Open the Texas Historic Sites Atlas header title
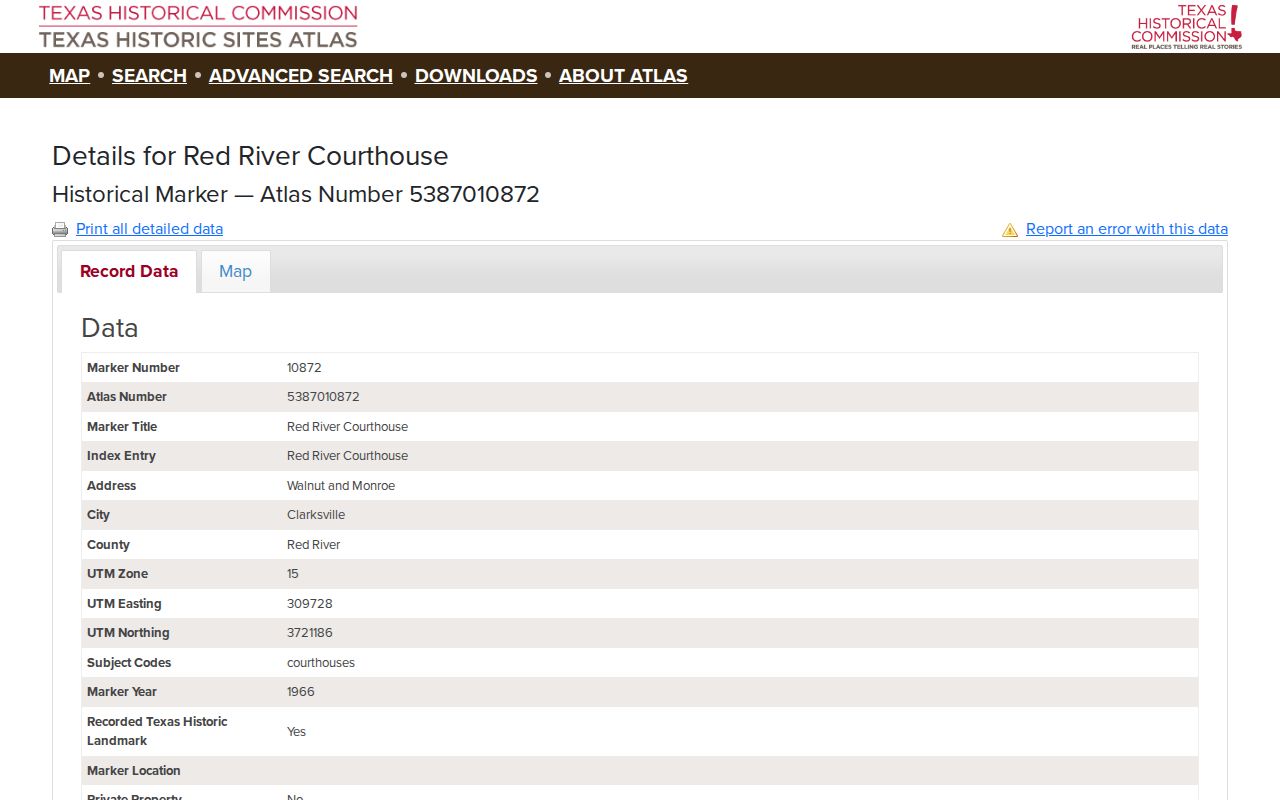 pyautogui.click(x=198, y=39)
